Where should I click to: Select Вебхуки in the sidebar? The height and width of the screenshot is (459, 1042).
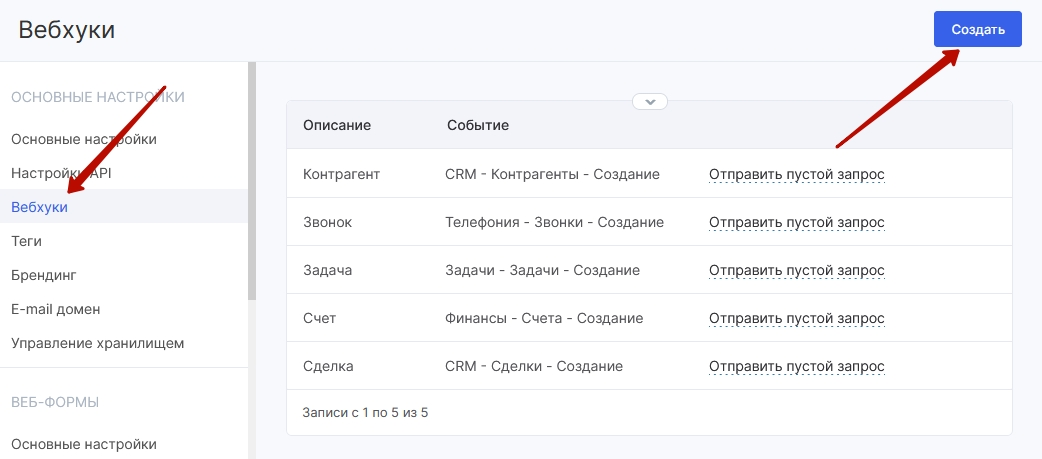click(x=39, y=207)
